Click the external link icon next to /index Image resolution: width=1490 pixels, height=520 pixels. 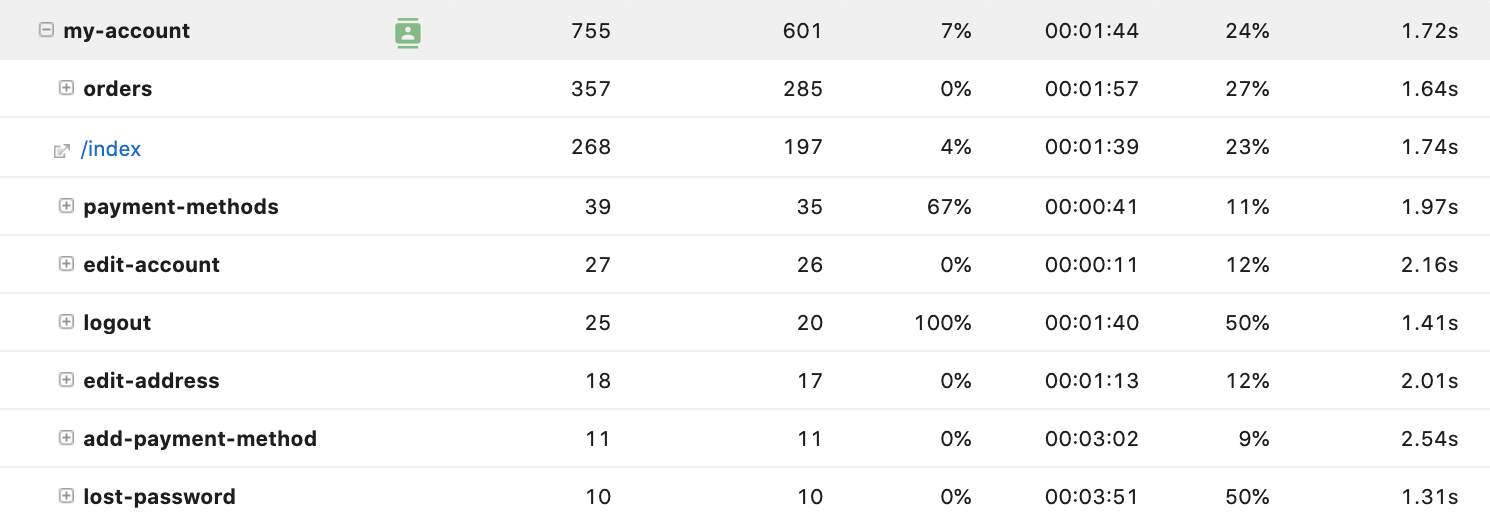tap(62, 150)
